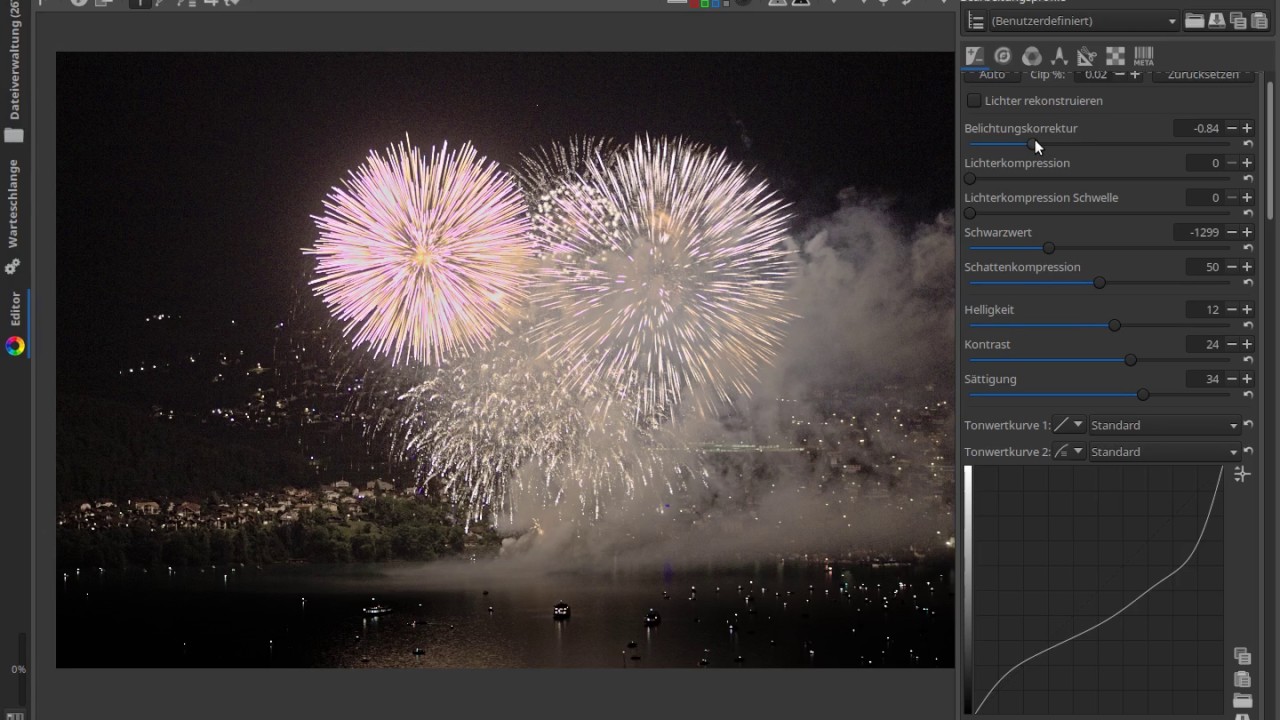The height and width of the screenshot is (720, 1280).
Task: Copy the processing profile to clipboard
Action: point(1237,20)
